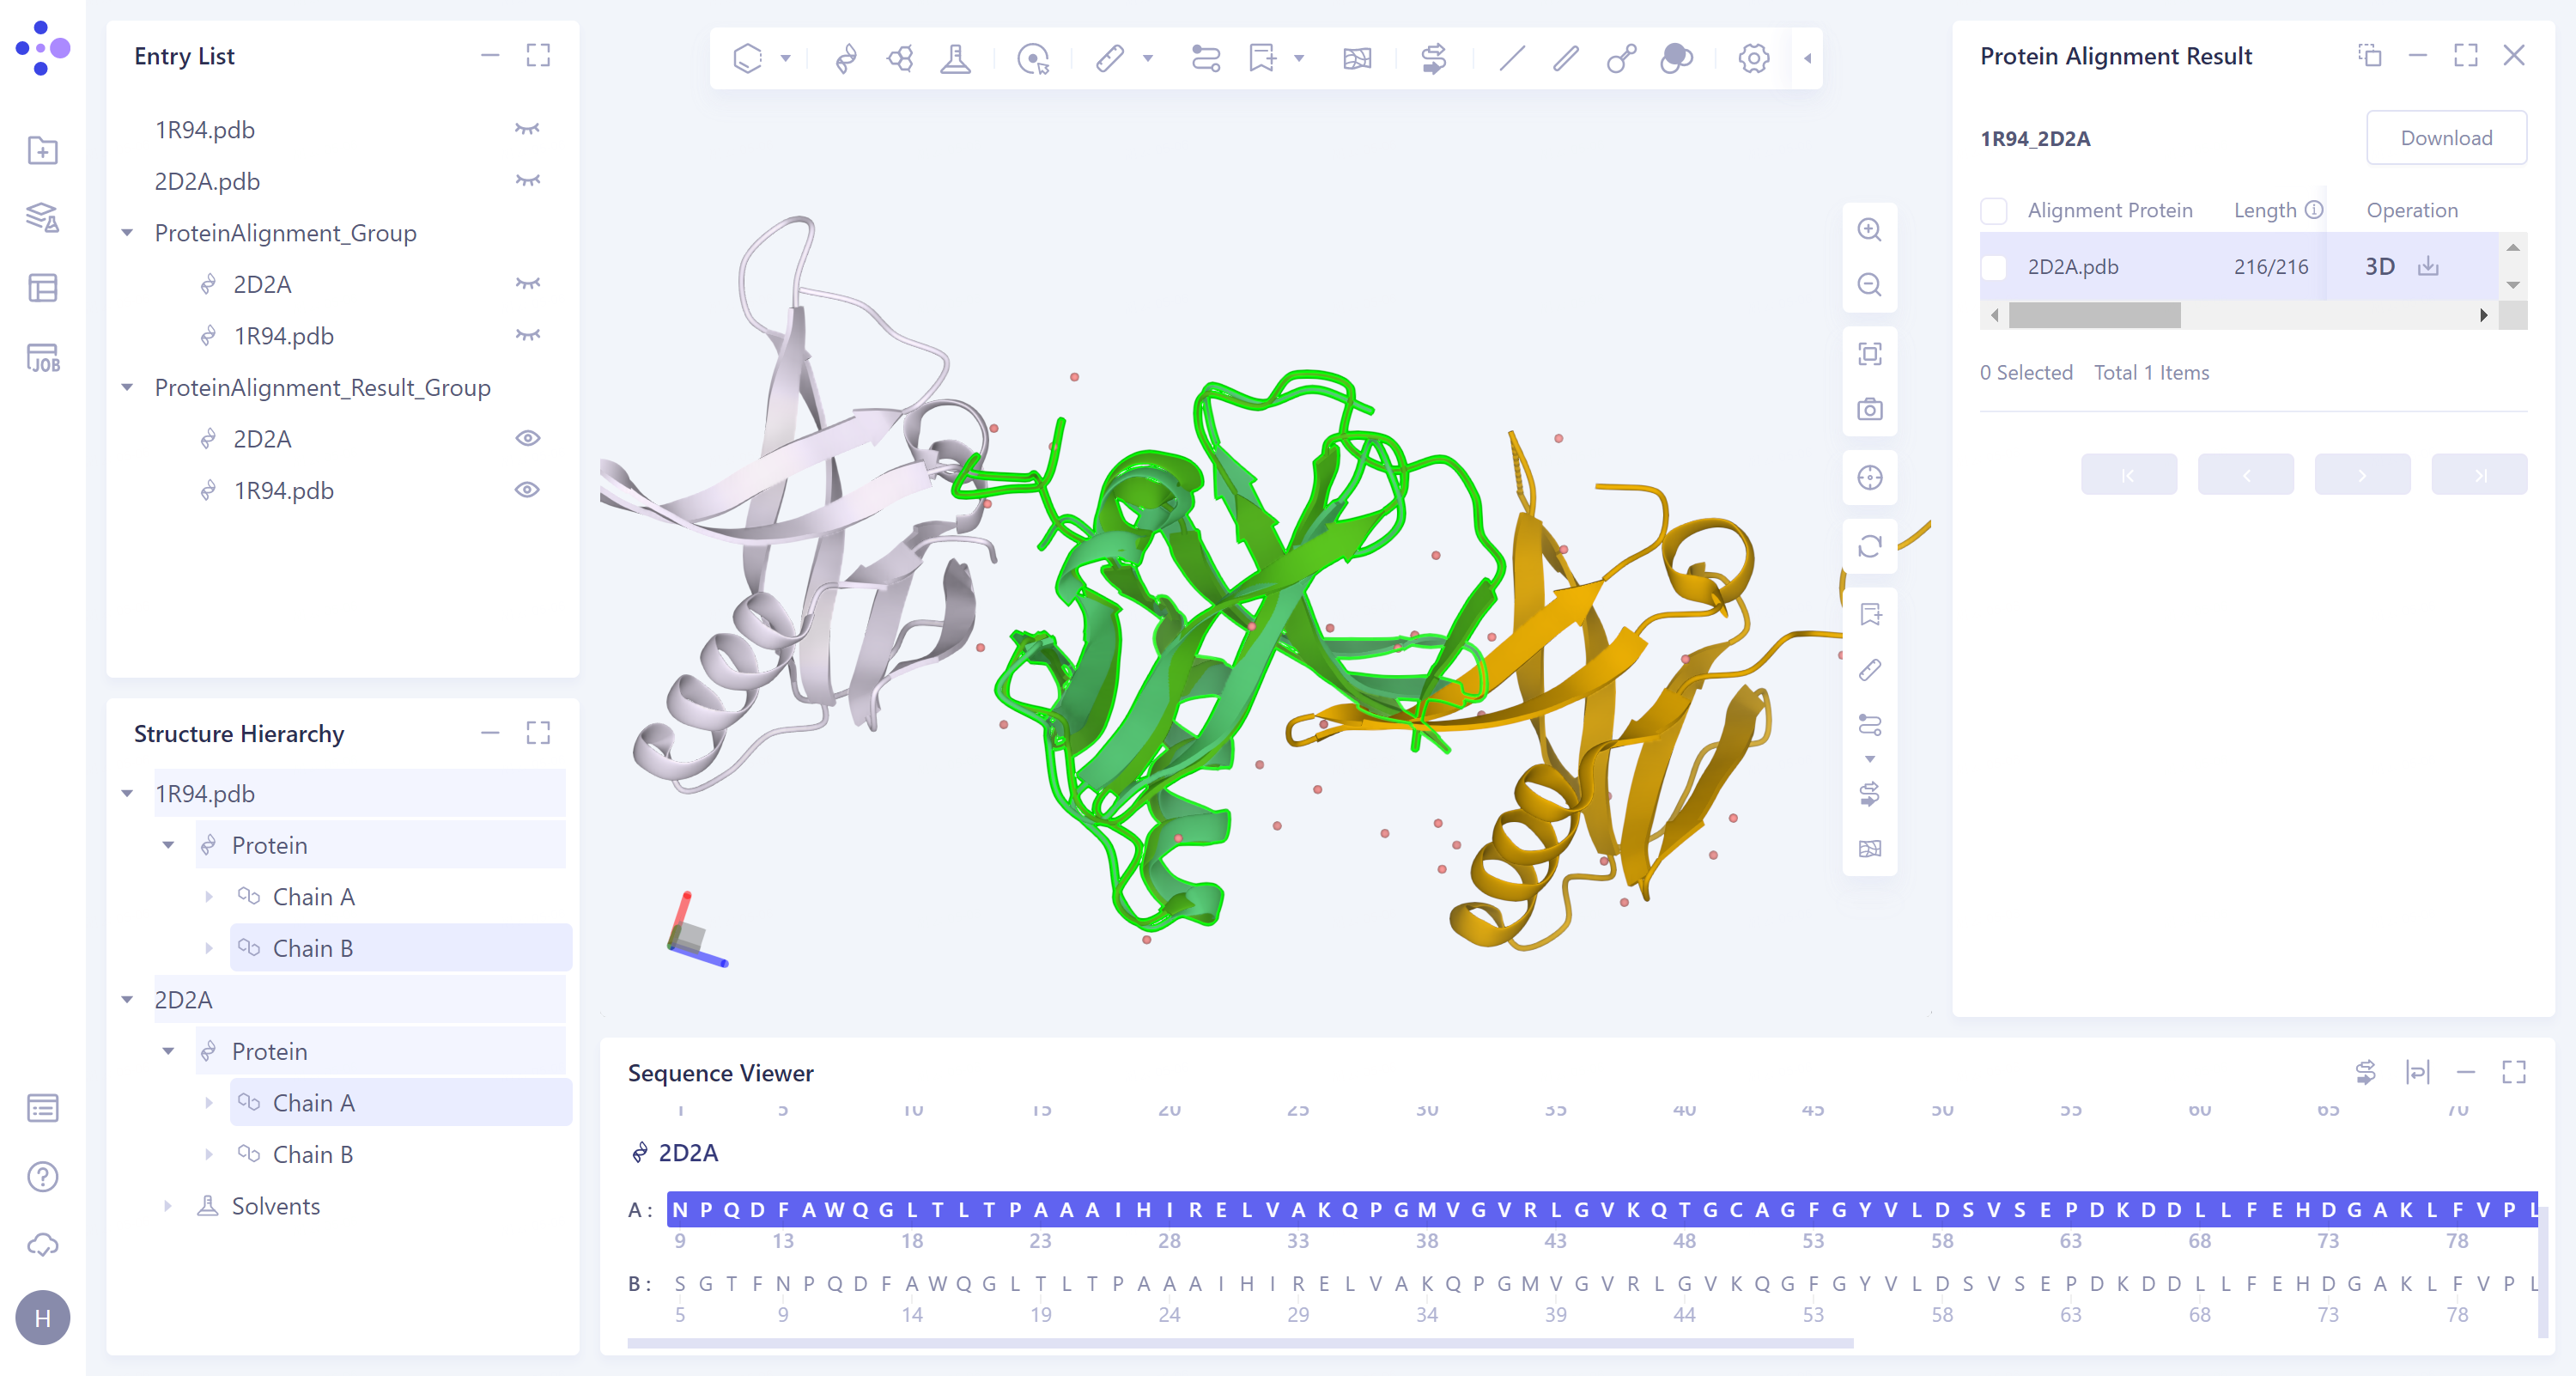This screenshot has width=2576, height=1376.
Task: Expand Solvents in Structure Hierarchy
Action: [168, 1206]
